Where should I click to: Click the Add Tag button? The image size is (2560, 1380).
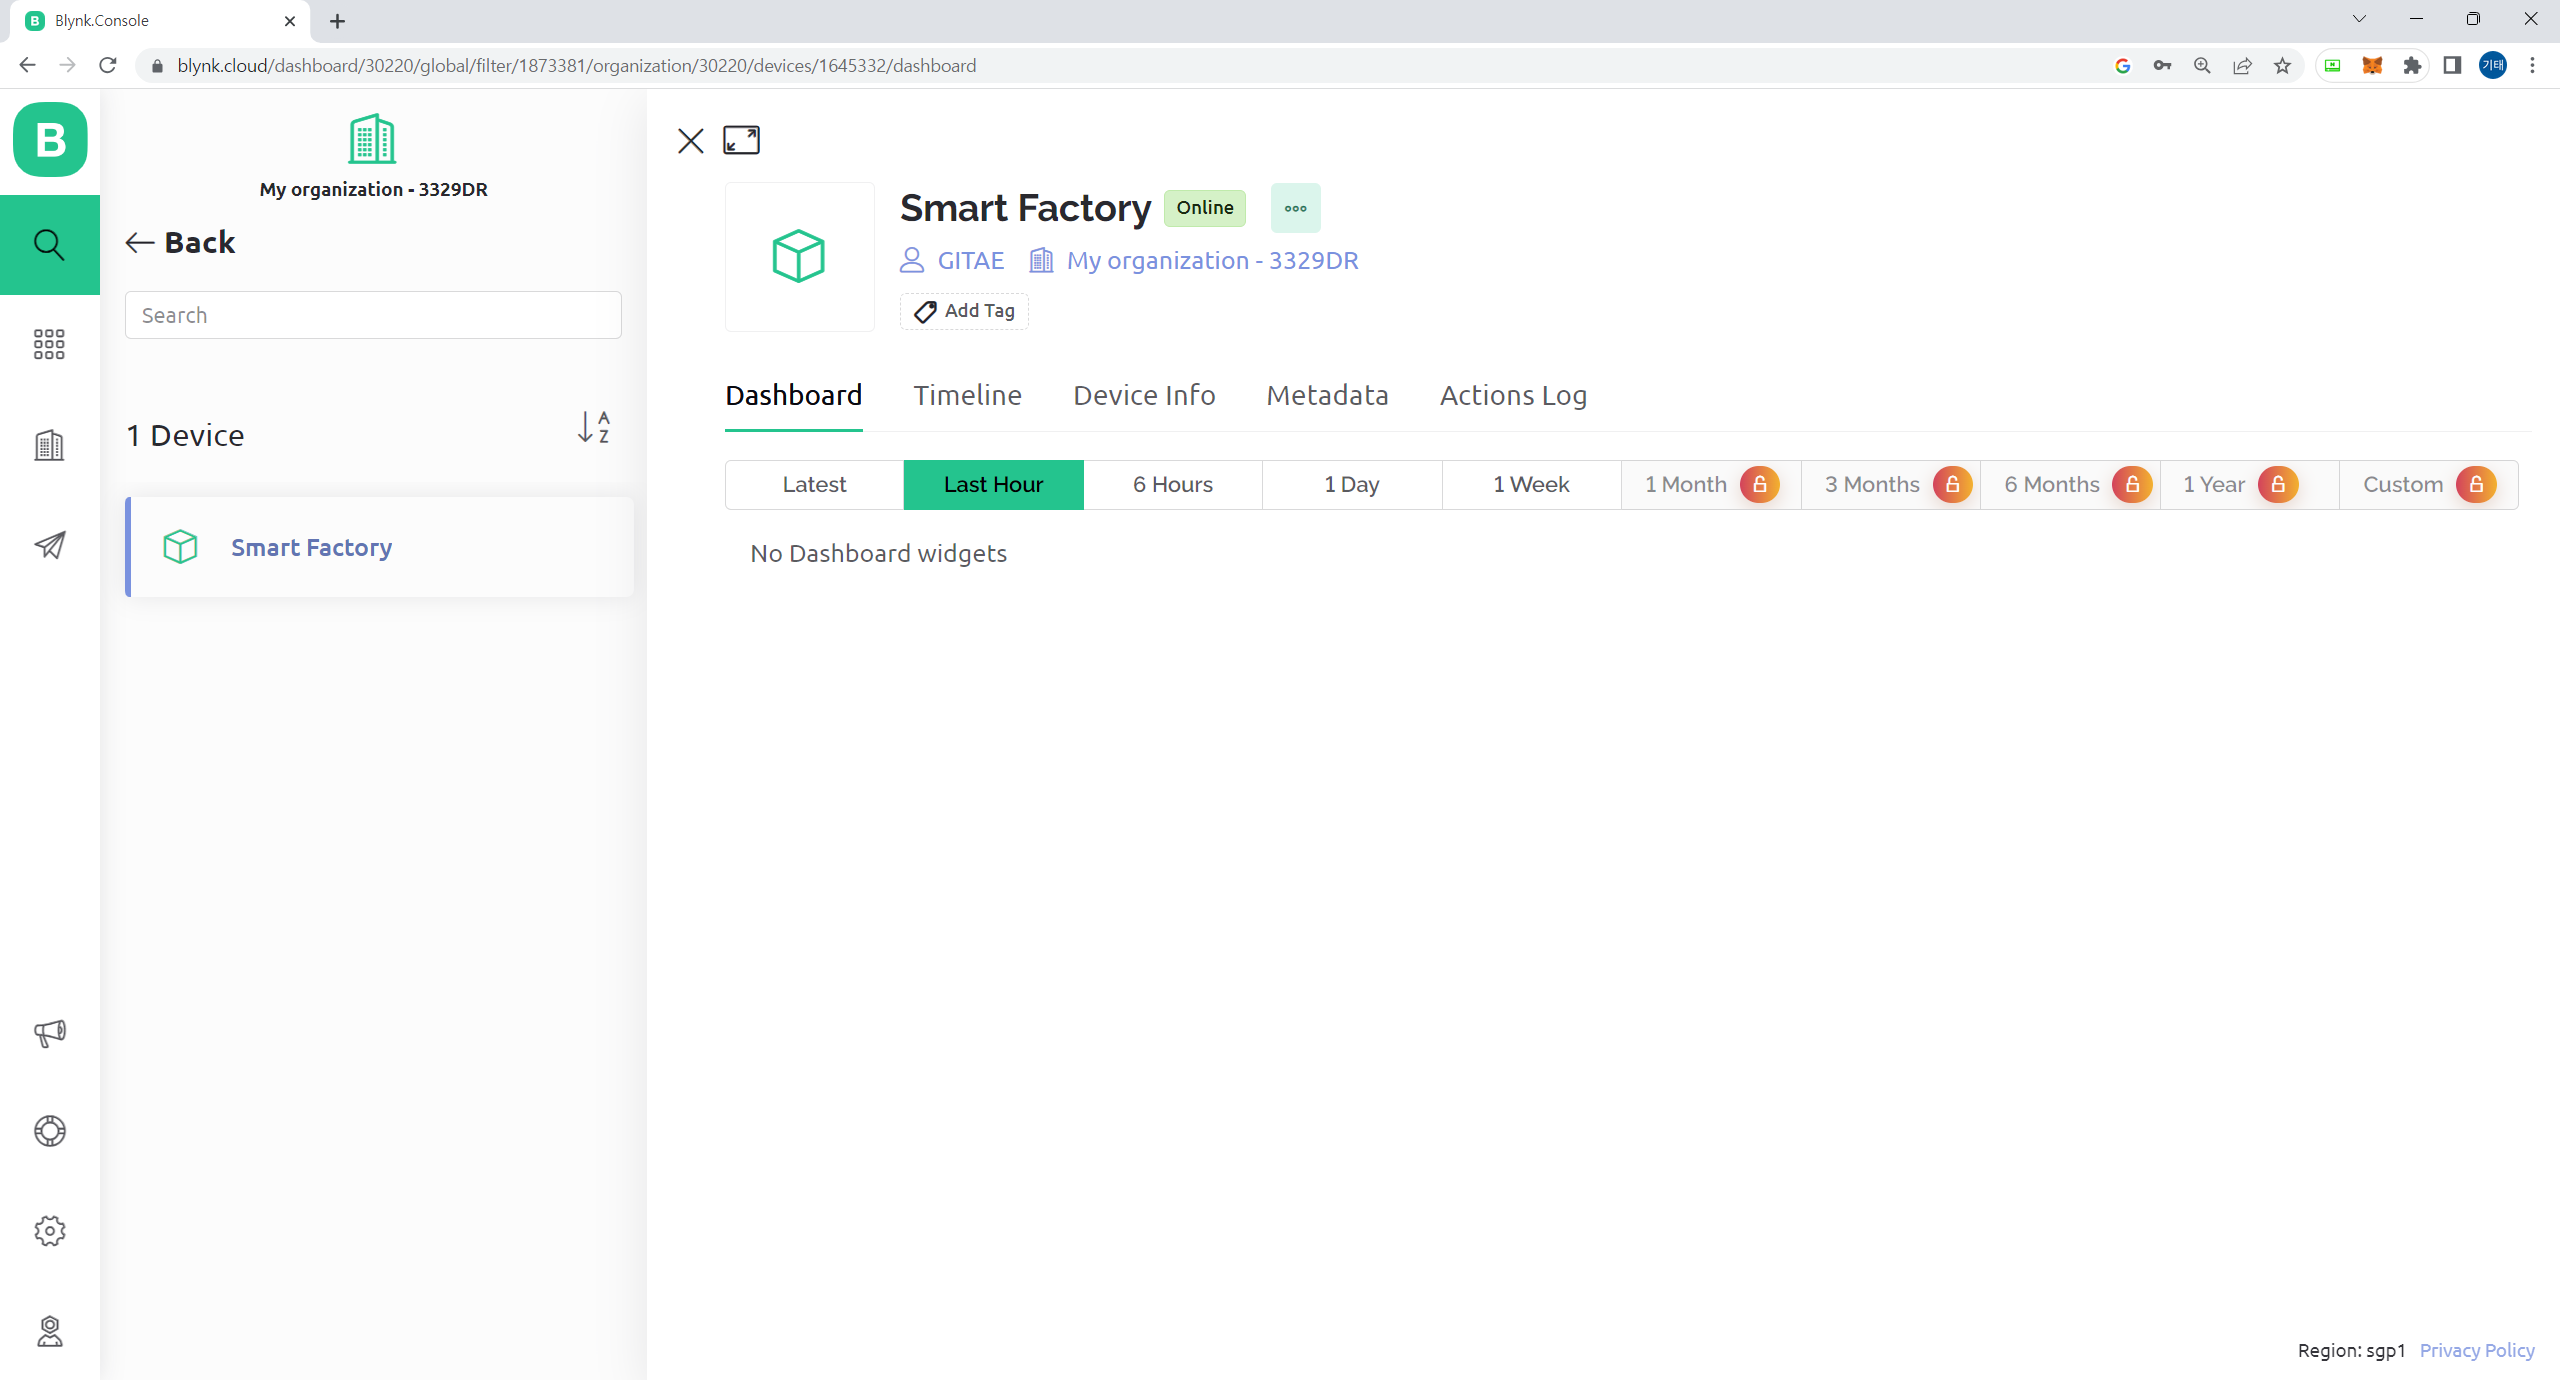tap(964, 311)
